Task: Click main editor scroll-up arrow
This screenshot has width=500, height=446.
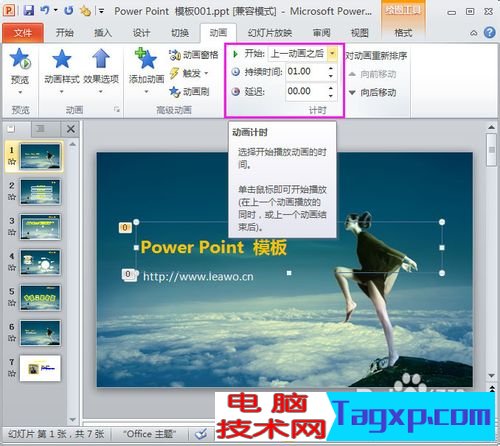Action: (491, 127)
